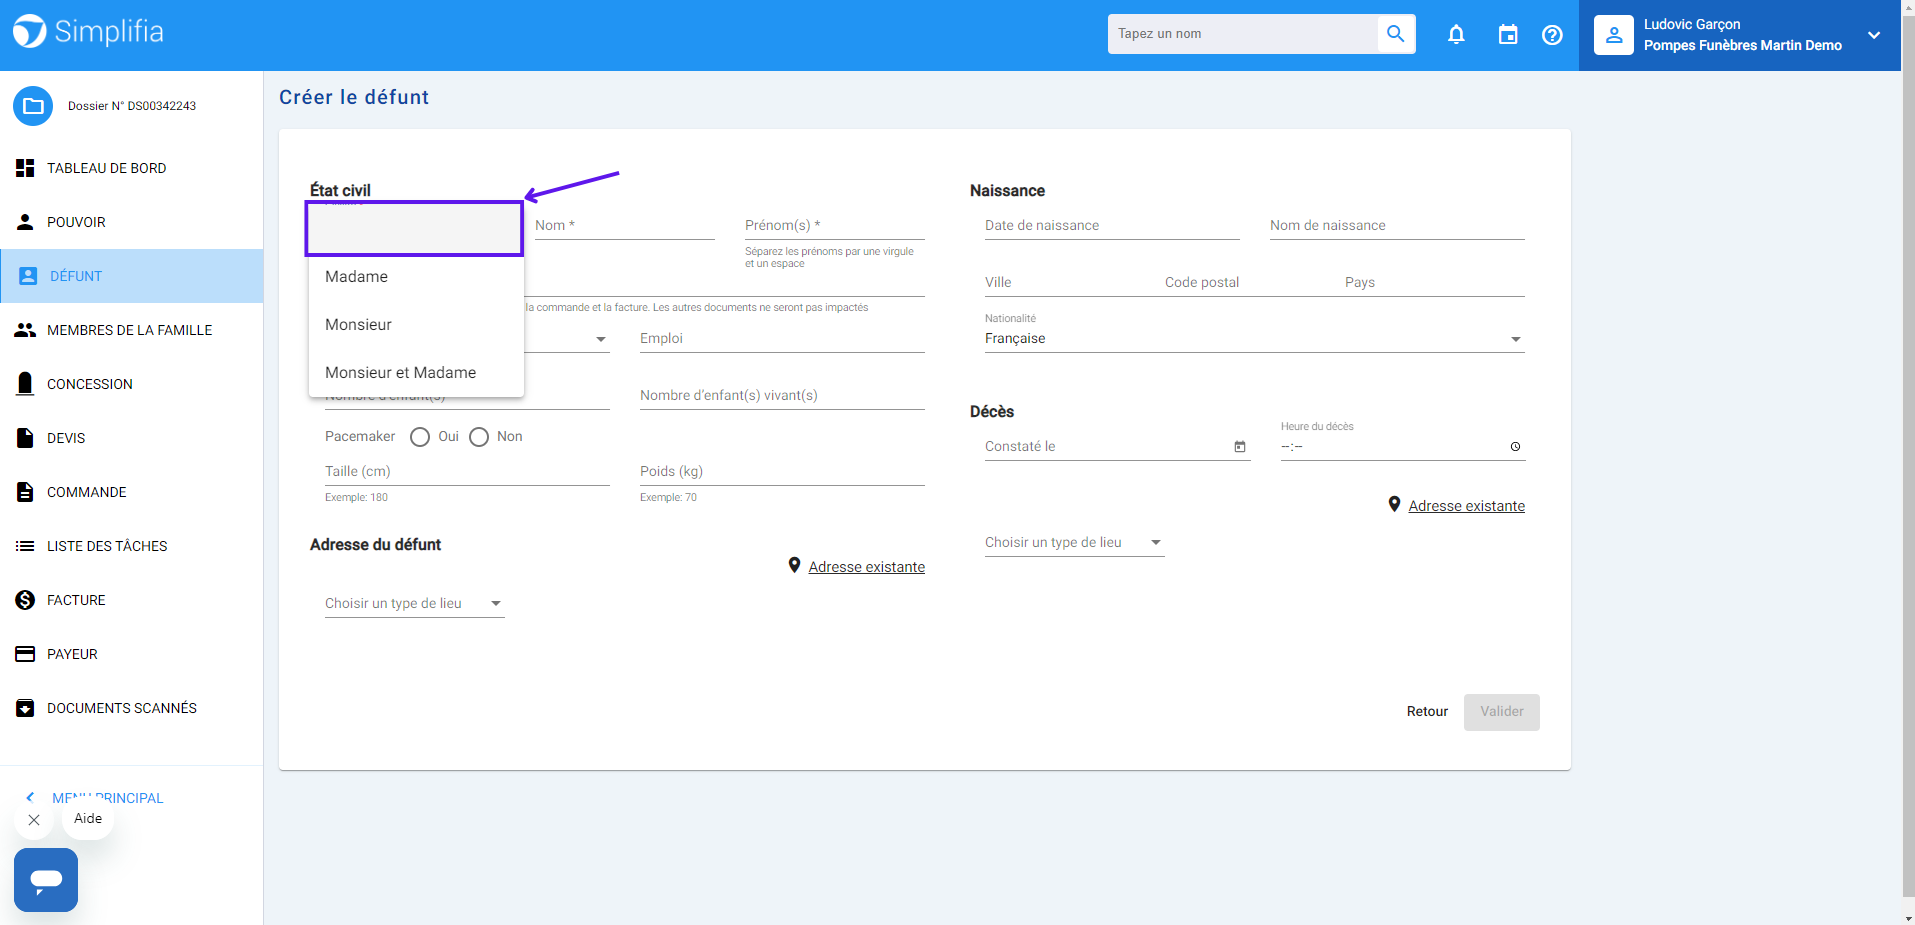The width and height of the screenshot is (1915, 925).
Task: Click the Retour button
Action: tap(1427, 712)
